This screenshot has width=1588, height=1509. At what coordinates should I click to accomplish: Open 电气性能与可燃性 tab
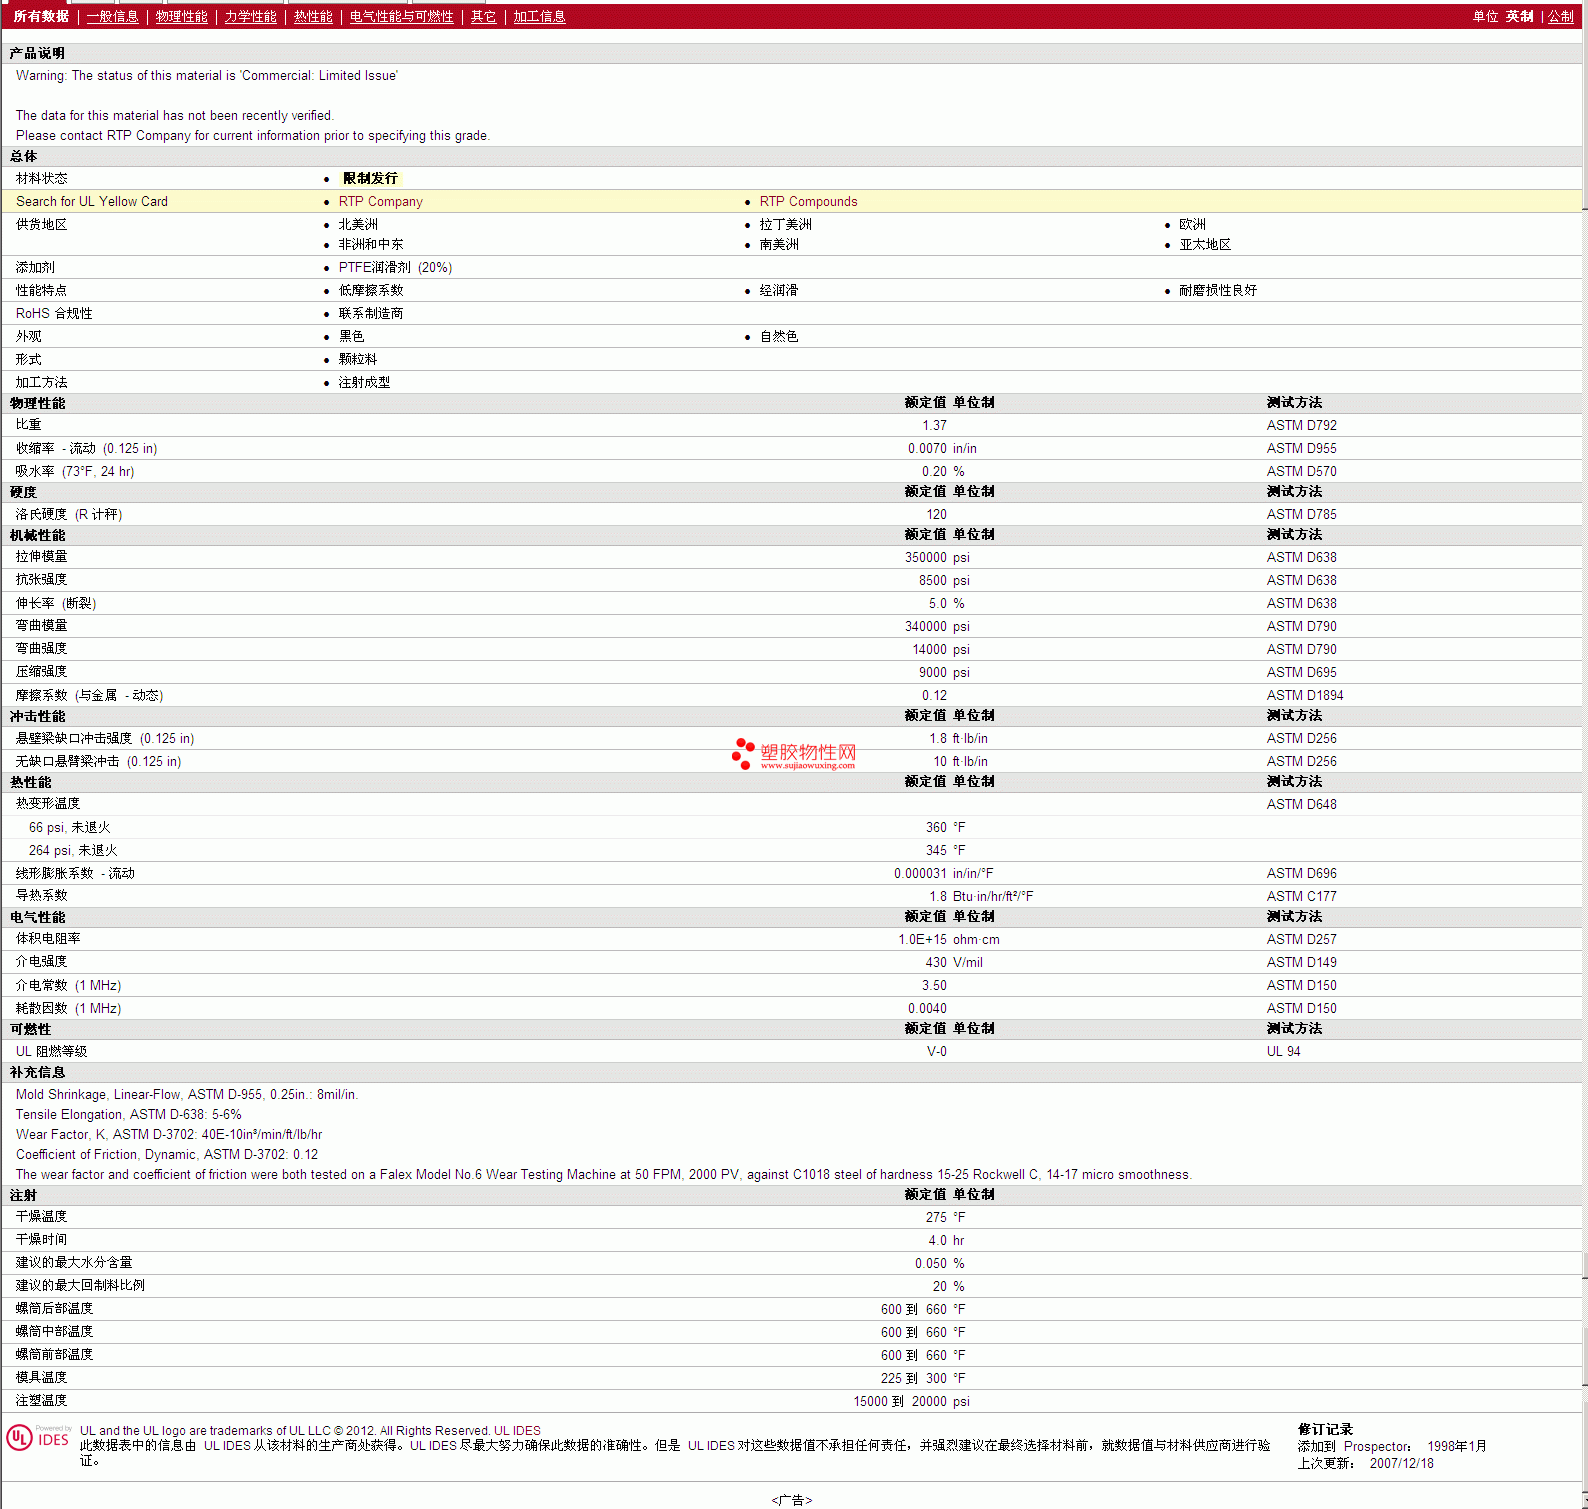(401, 17)
